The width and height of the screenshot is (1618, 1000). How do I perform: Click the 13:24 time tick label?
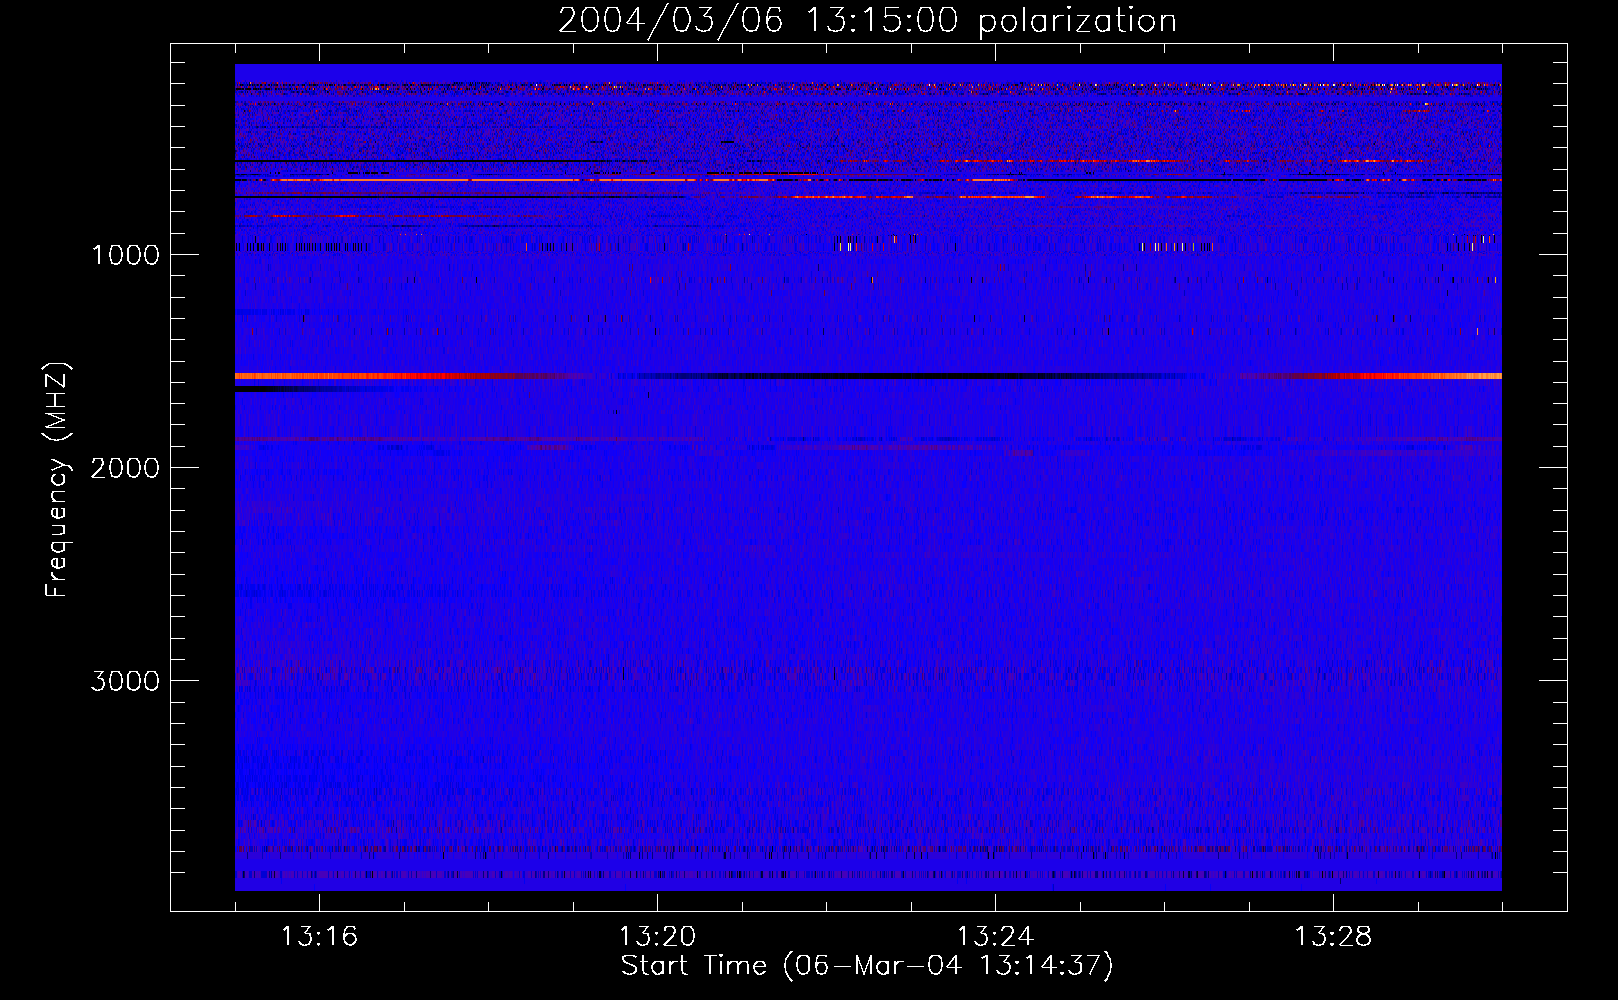coord(995,937)
